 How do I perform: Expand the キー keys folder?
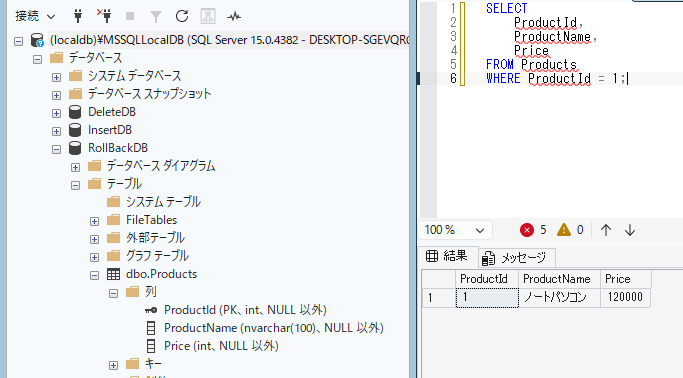pos(113,365)
